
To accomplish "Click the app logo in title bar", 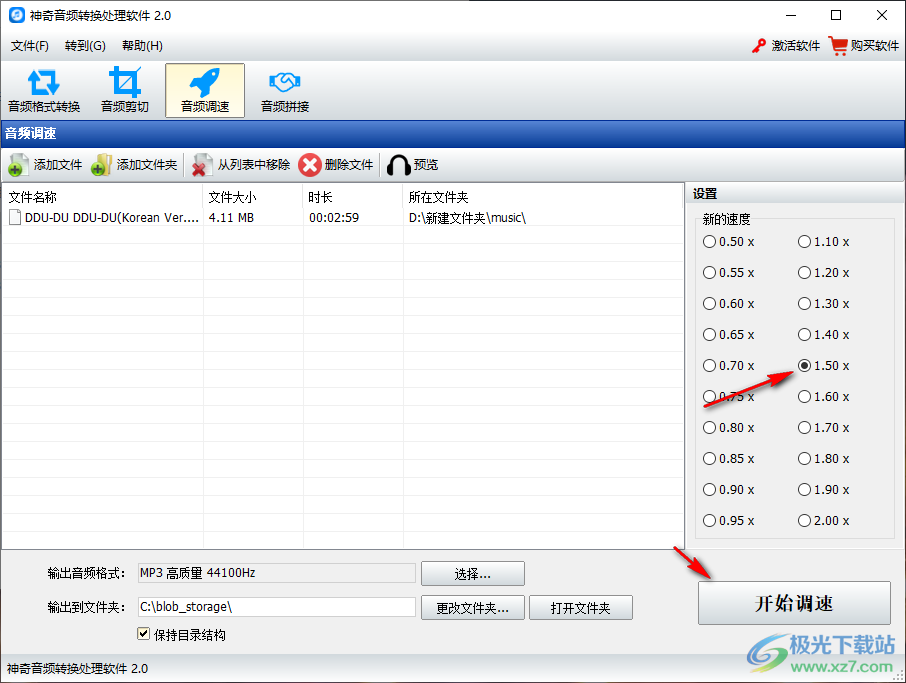I will [17, 15].
